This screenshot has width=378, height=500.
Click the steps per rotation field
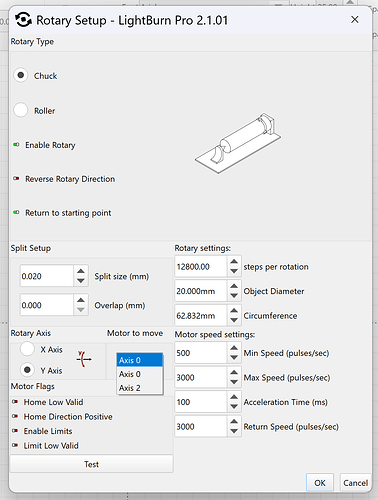click(201, 266)
